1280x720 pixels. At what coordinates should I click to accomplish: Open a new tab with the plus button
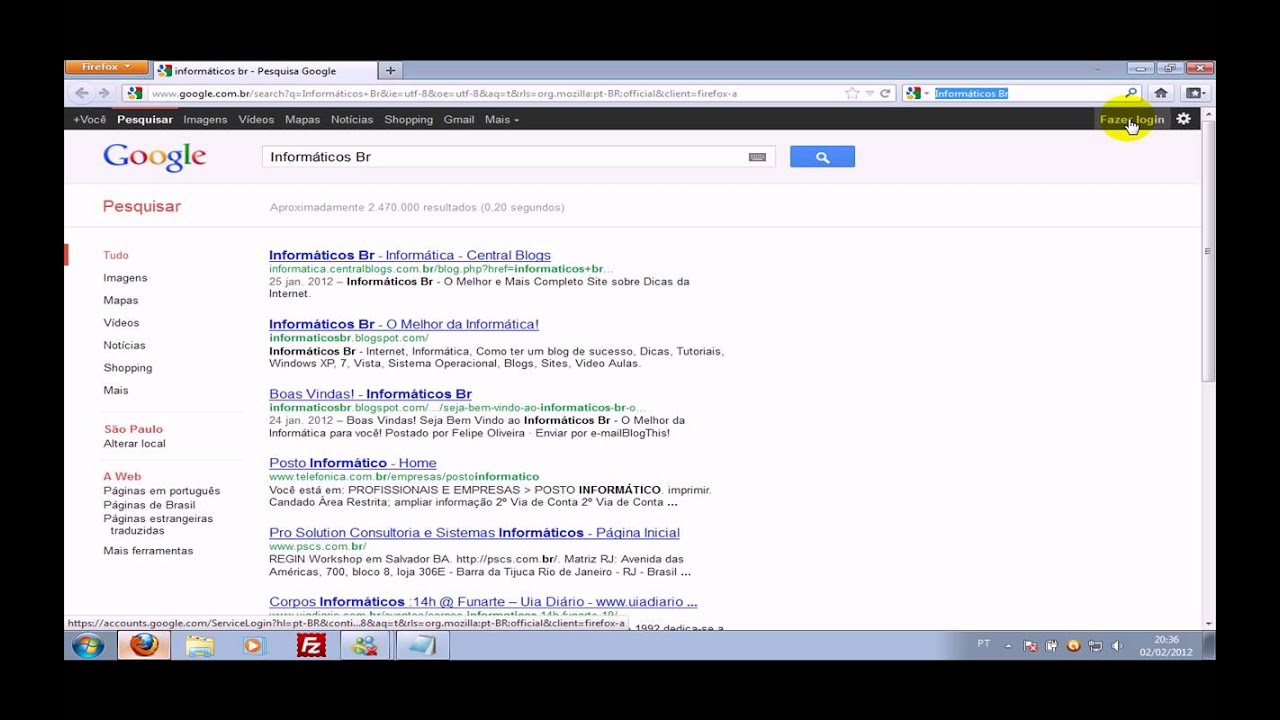tap(390, 70)
